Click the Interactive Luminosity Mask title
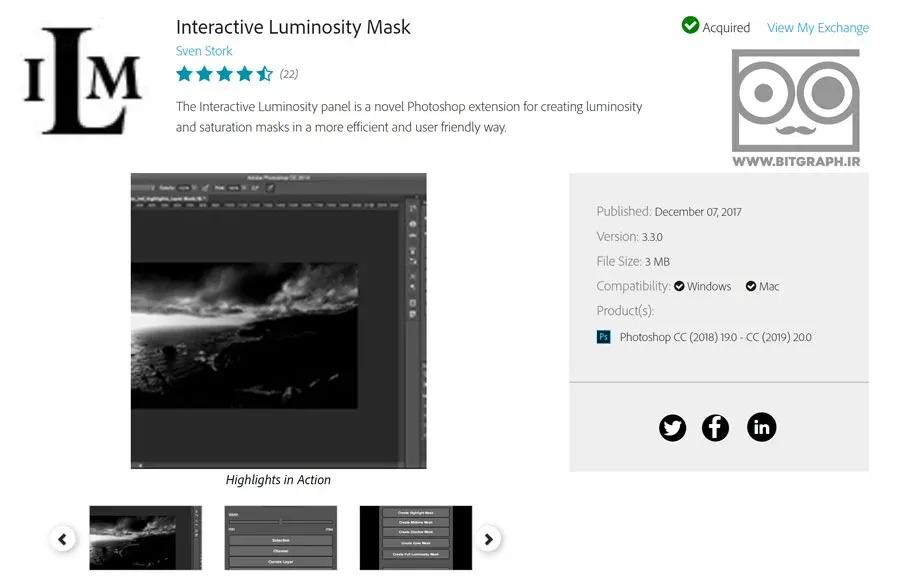This screenshot has width=900, height=588. (x=293, y=27)
